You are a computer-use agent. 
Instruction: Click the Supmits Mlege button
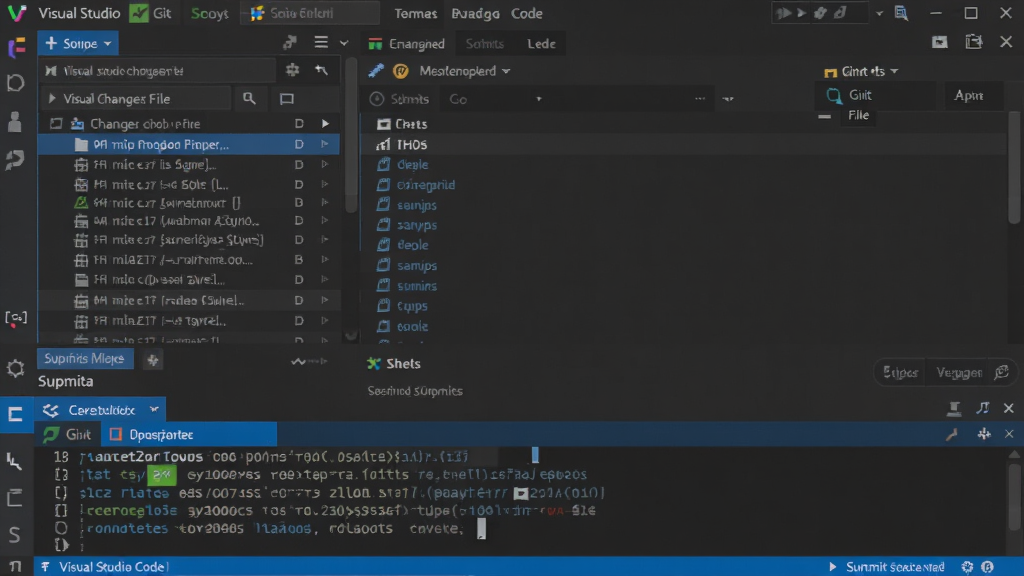pos(85,359)
